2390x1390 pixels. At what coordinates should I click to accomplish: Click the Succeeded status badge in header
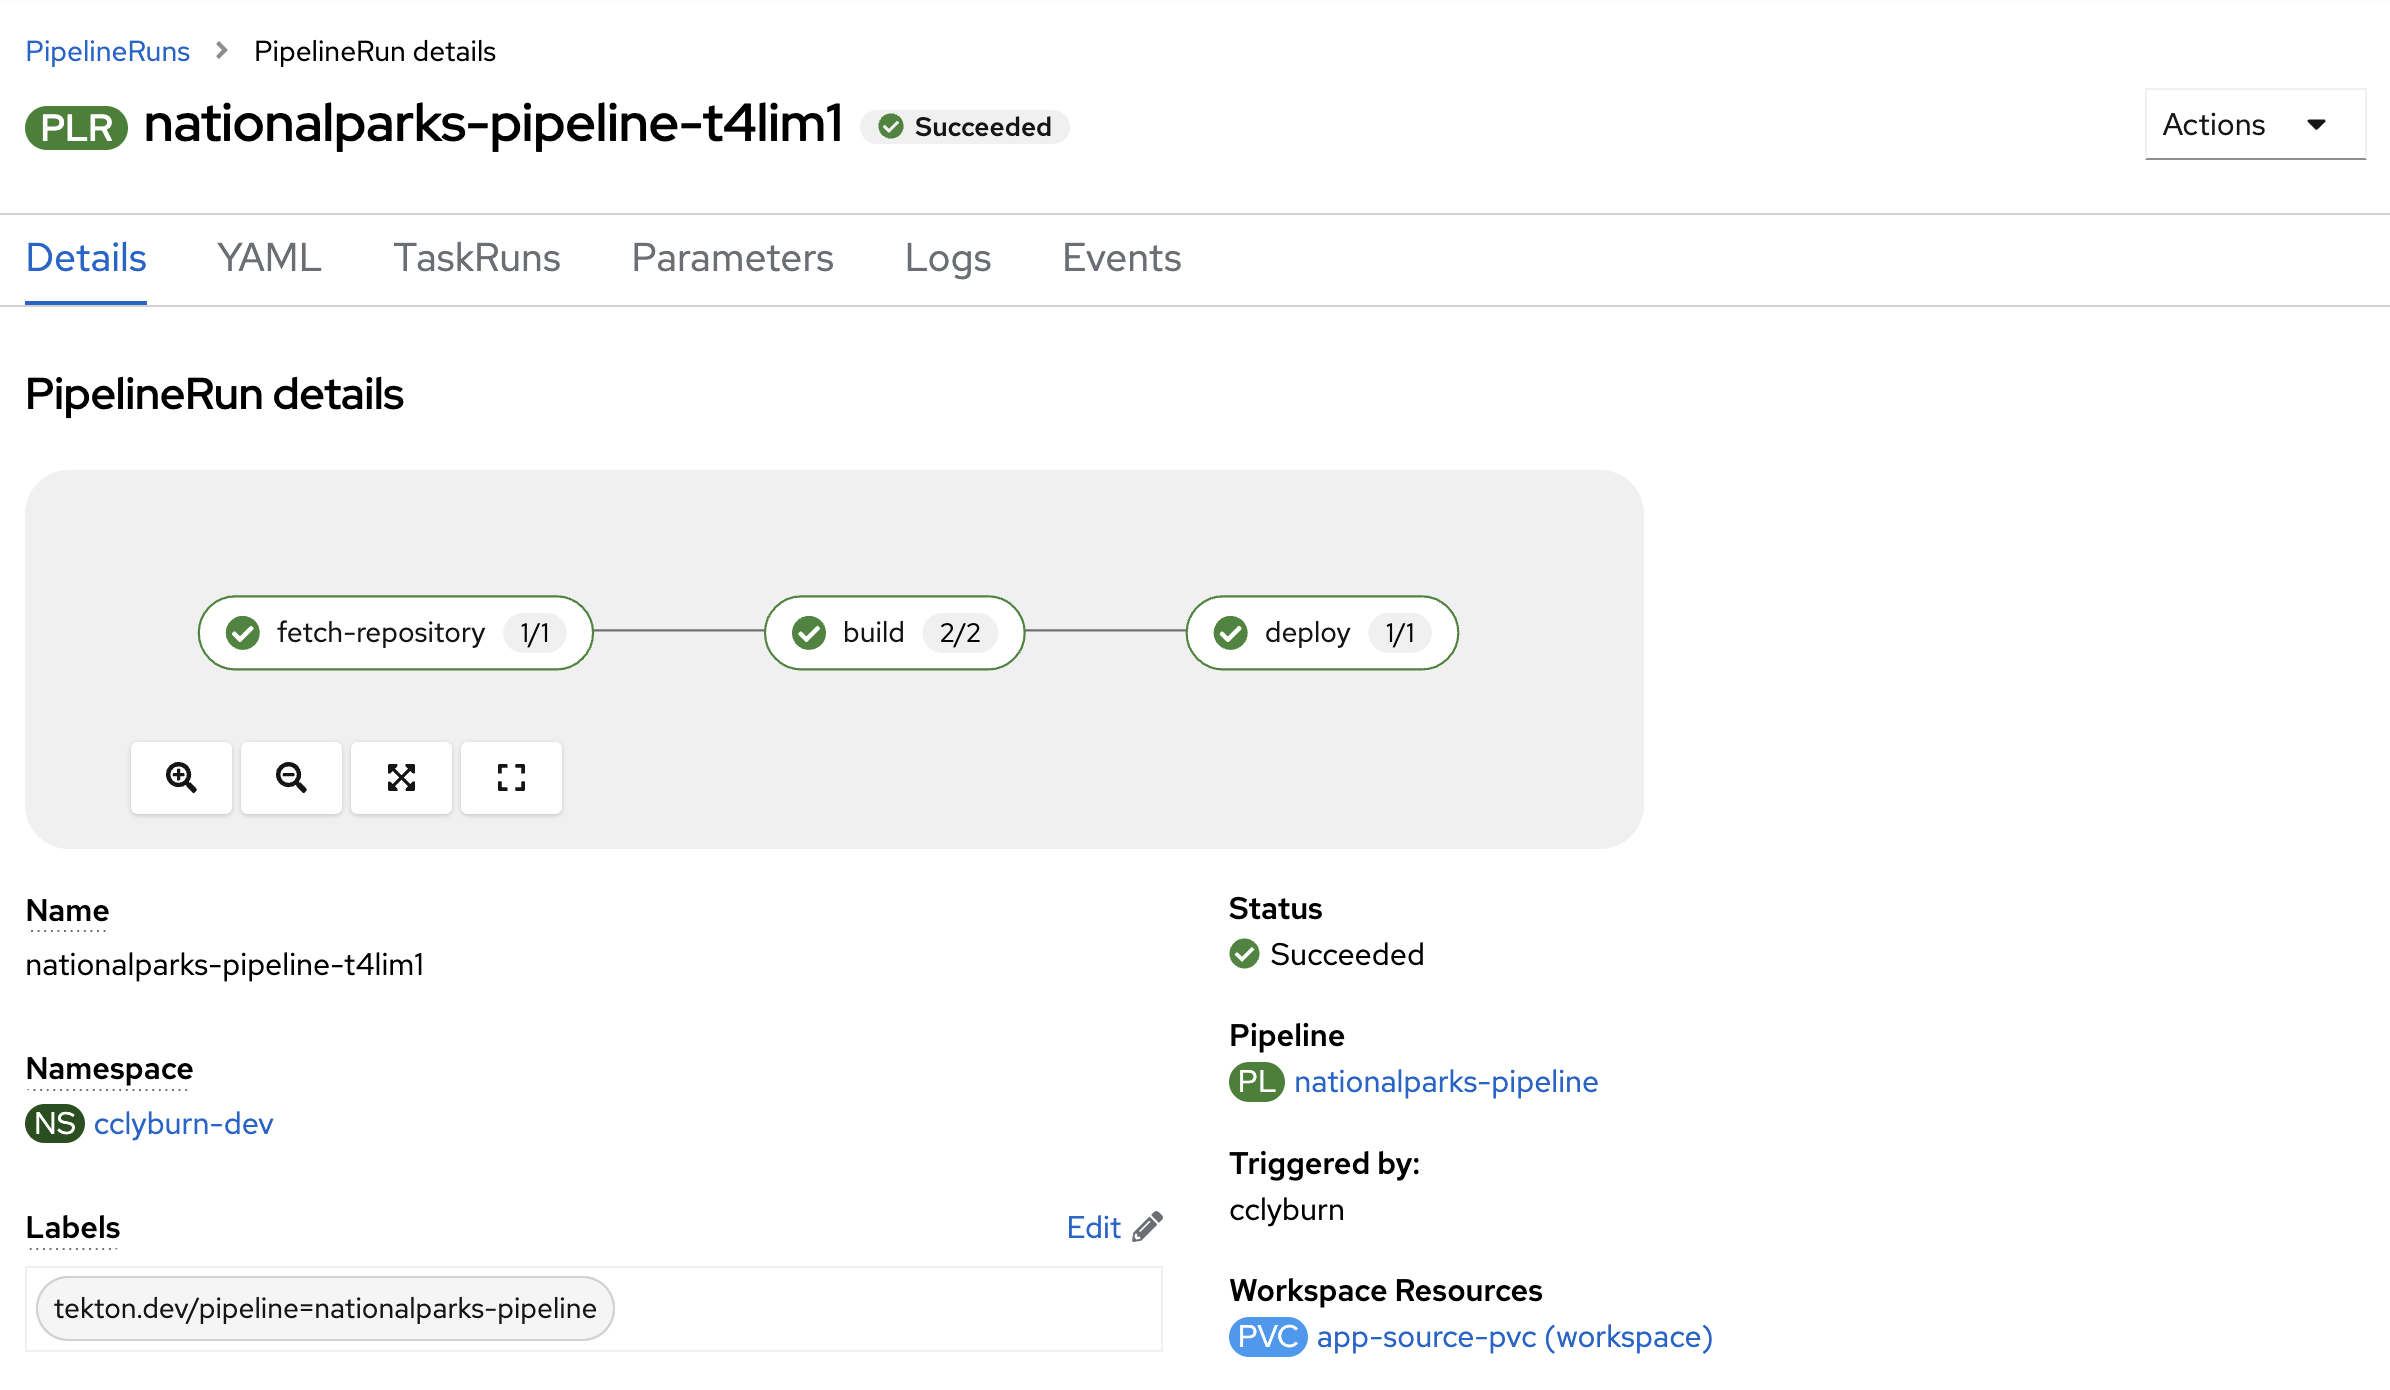(965, 127)
